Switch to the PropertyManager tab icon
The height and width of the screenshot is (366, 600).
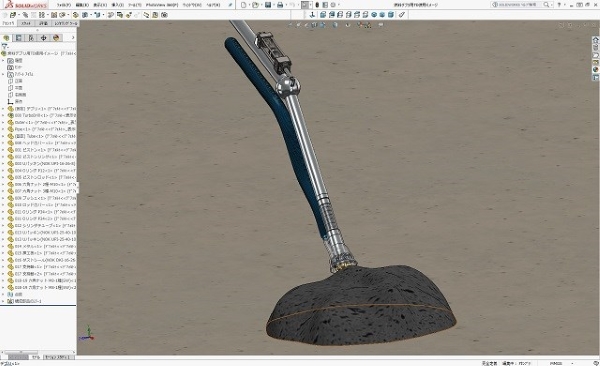[x=18, y=38]
